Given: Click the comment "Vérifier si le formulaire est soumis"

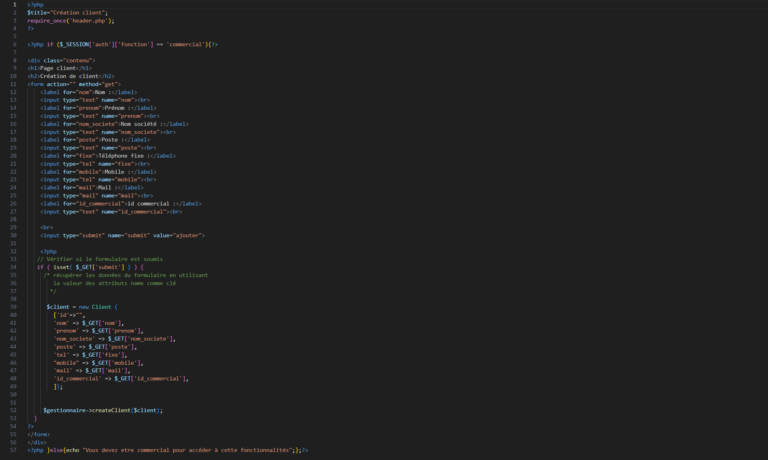Looking at the screenshot, I should [100, 259].
